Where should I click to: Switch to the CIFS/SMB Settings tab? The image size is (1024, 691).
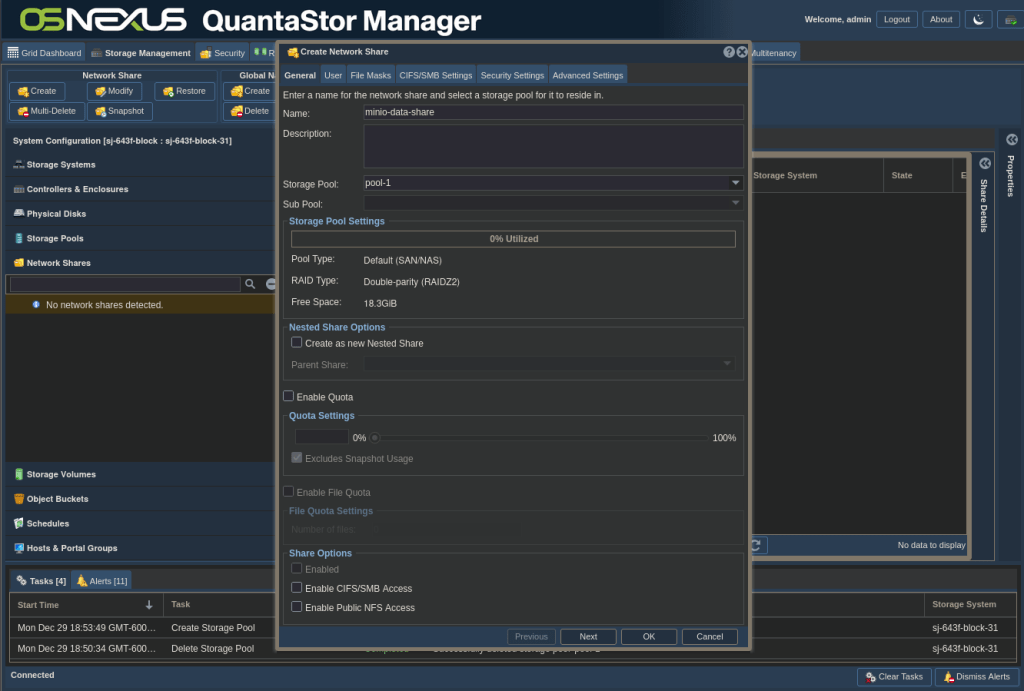point(435,73)
